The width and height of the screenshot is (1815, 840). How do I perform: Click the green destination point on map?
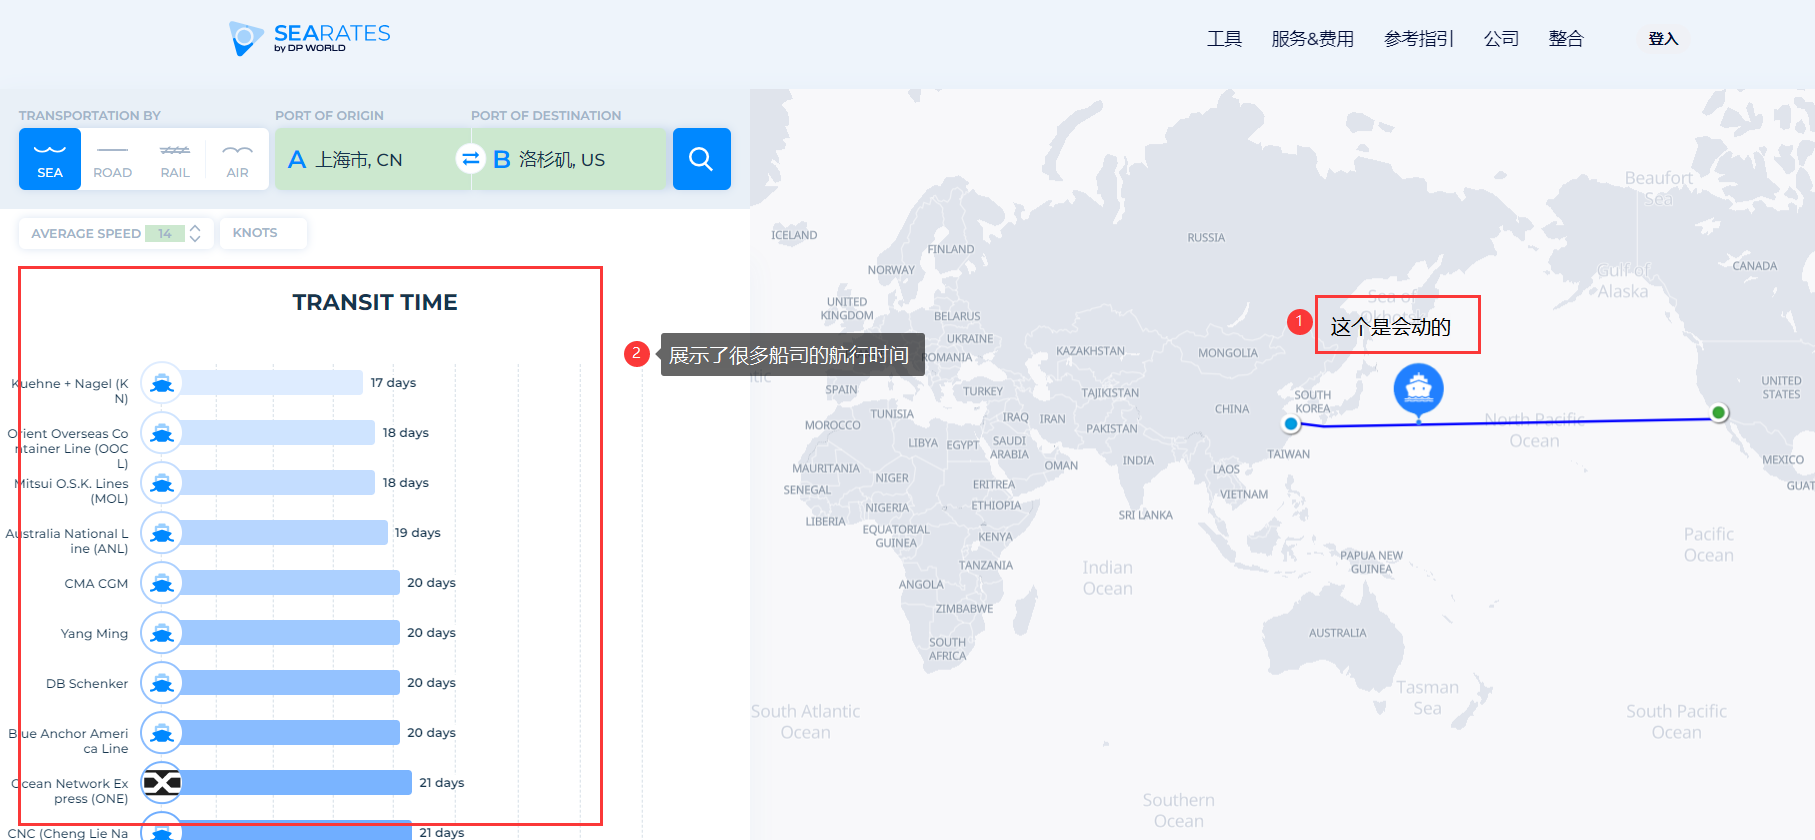point(1718,412)
